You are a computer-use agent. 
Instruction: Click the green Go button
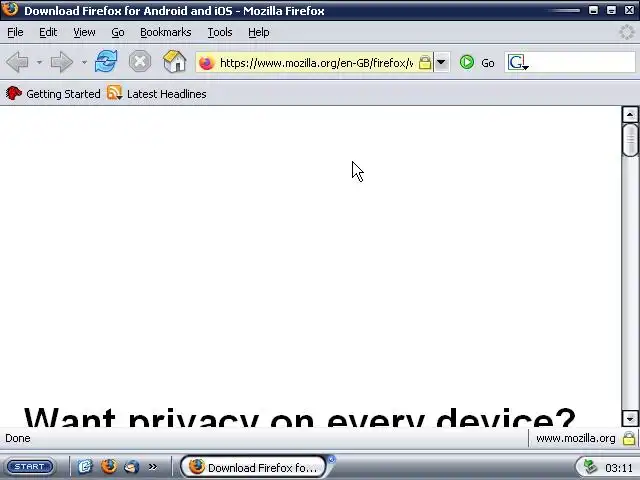tap(477, 63)
